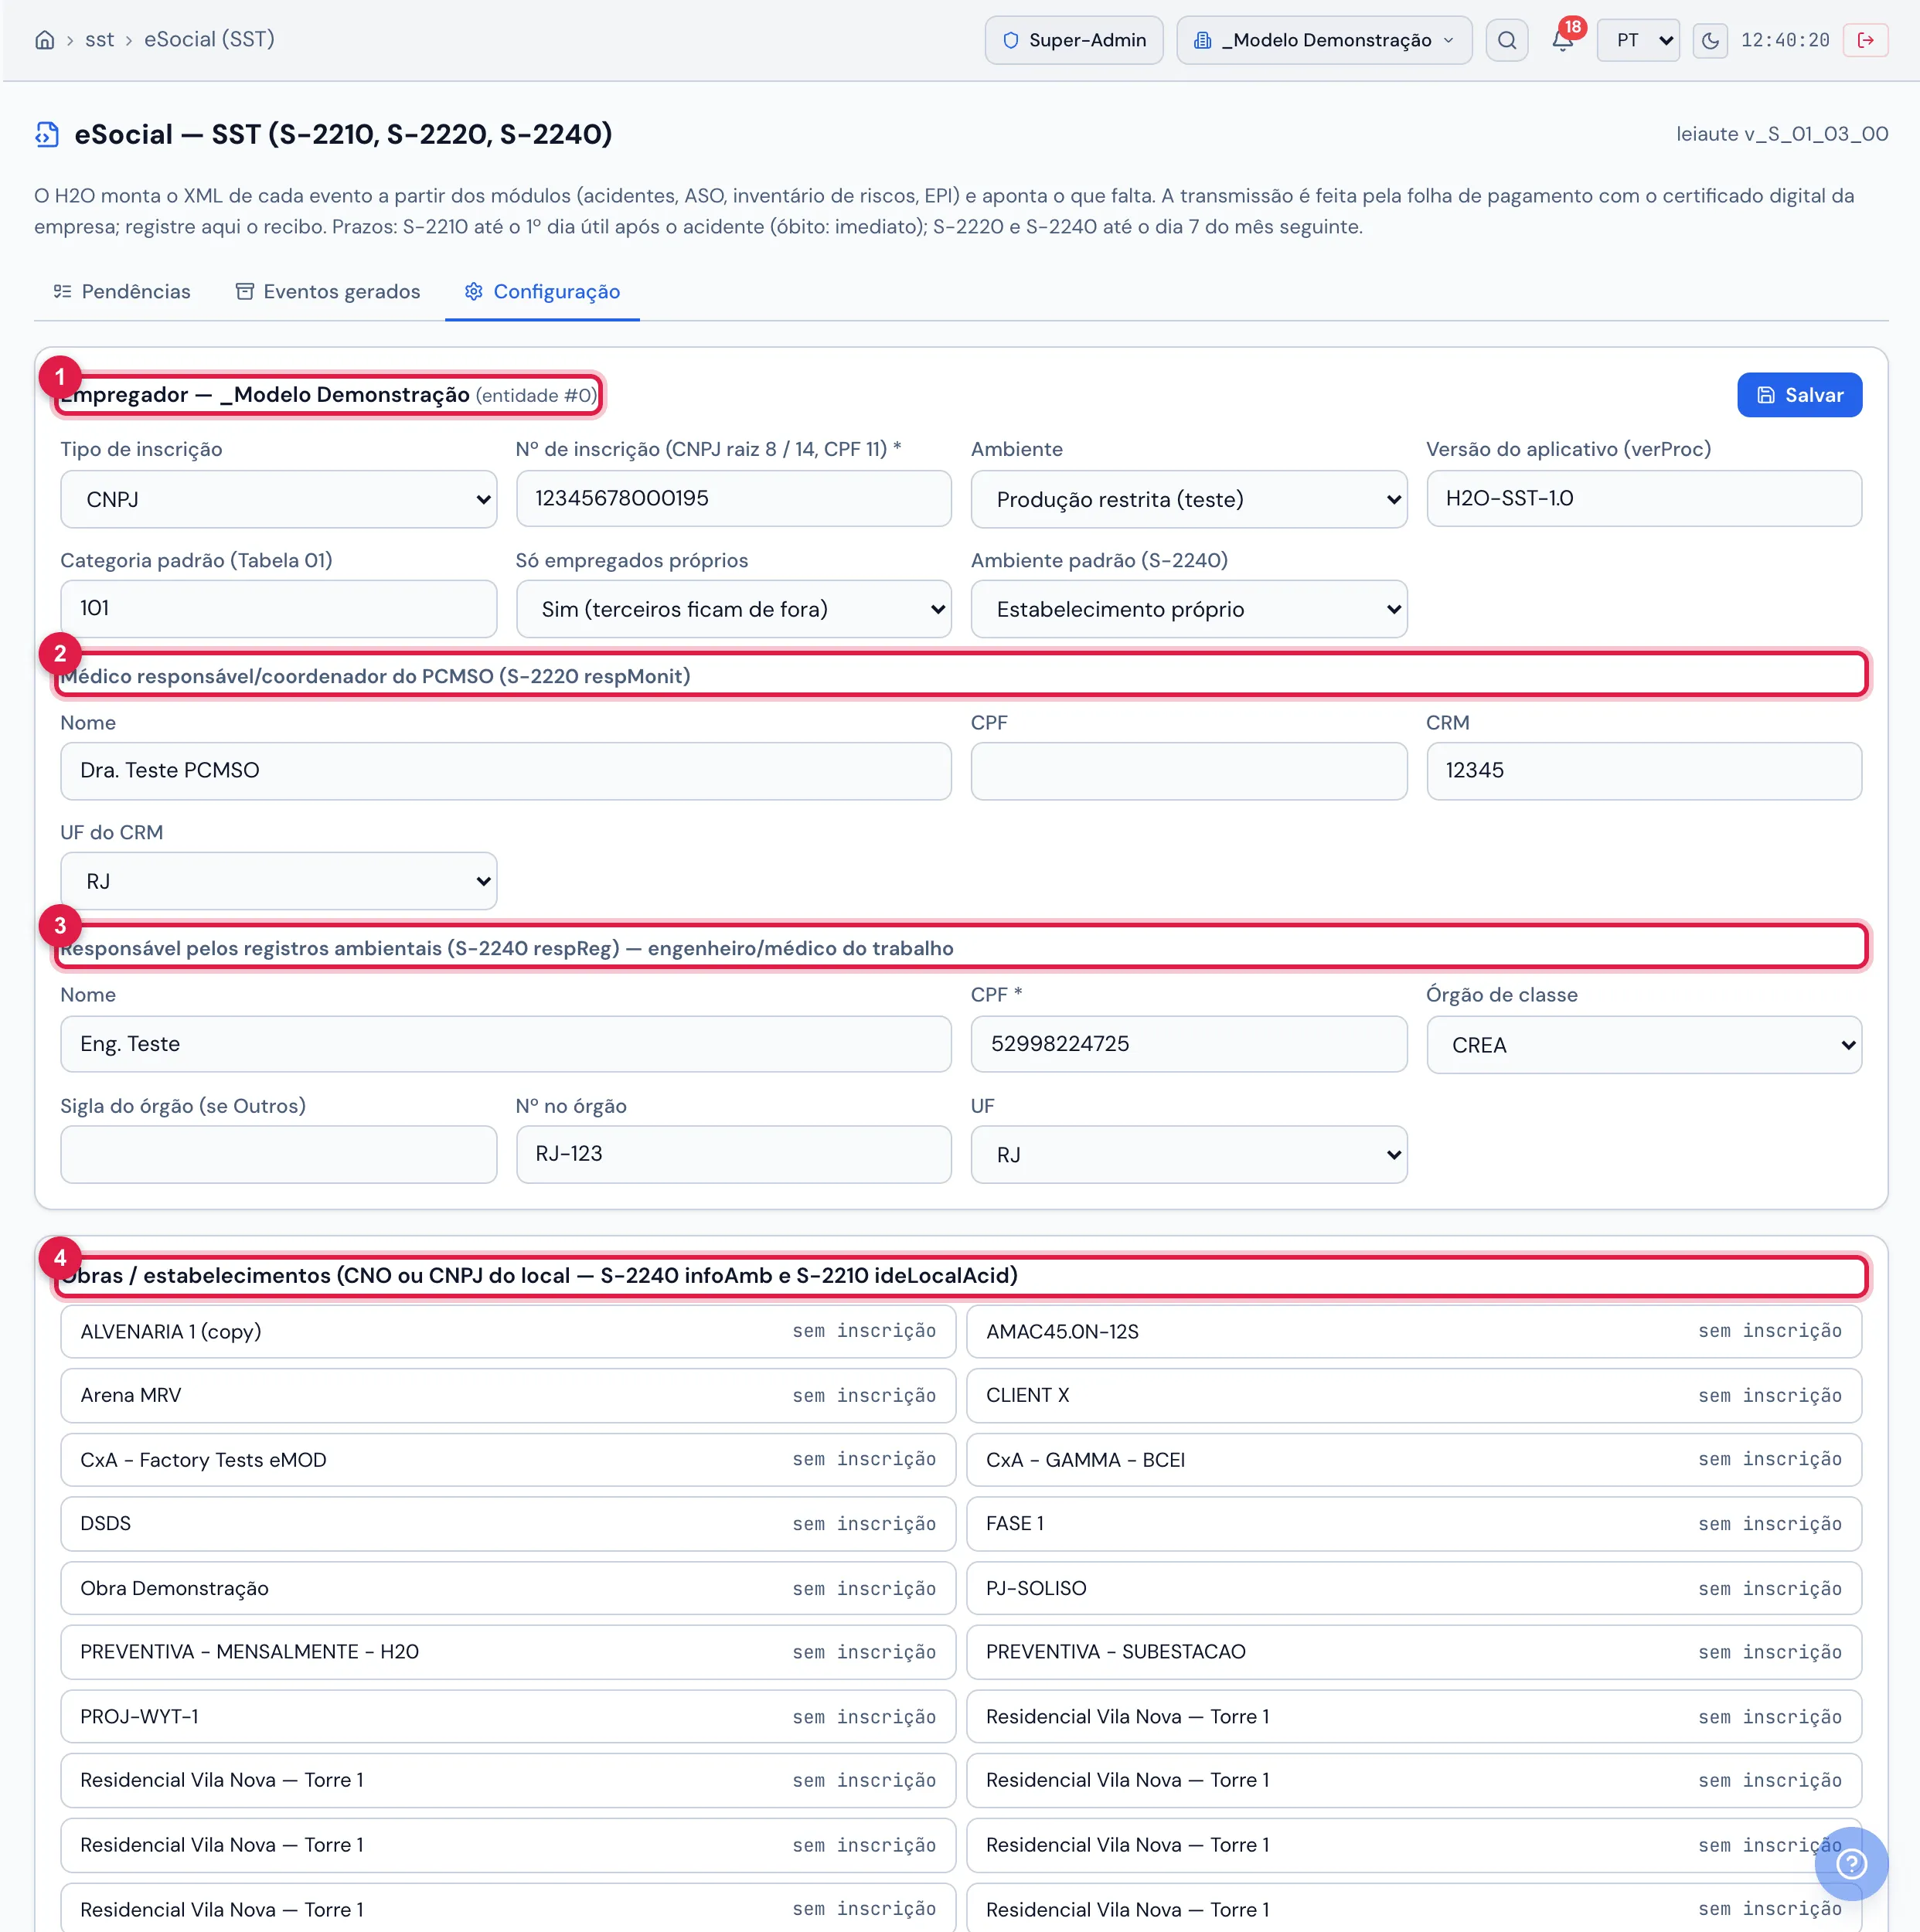Click the Super-Admin badge

point(1074,40)
